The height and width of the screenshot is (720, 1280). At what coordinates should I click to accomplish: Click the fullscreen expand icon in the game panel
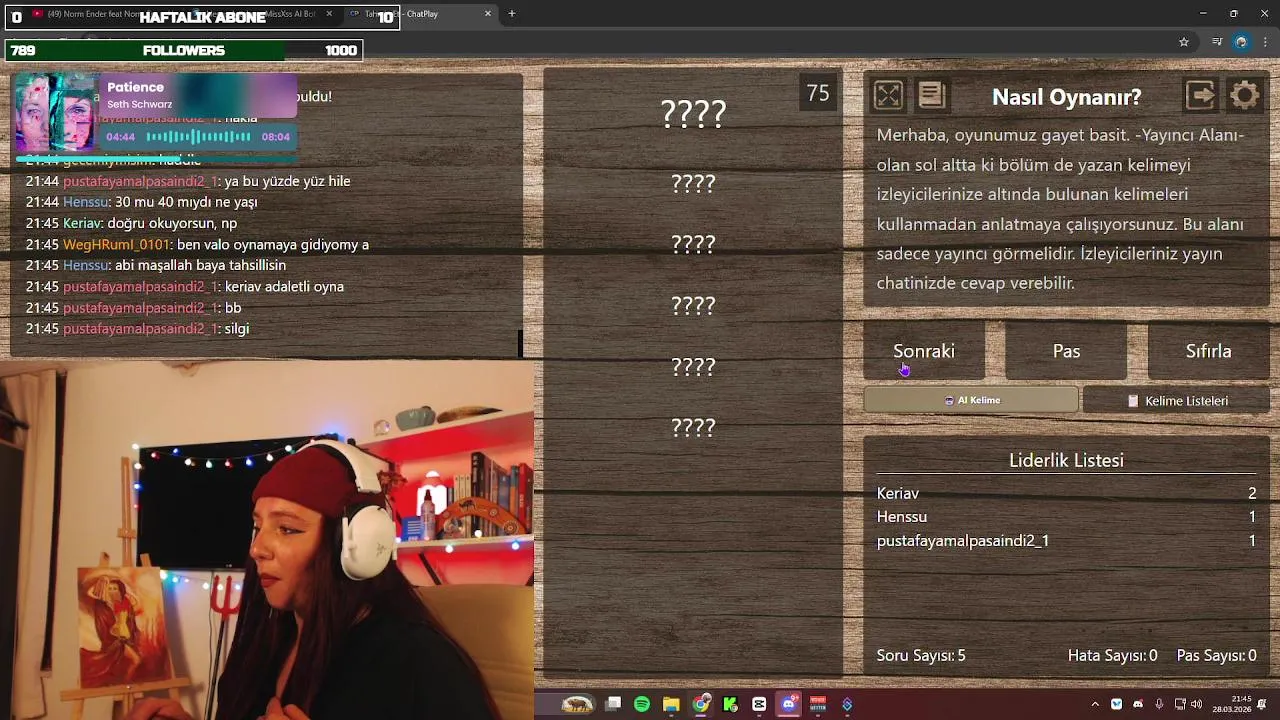click(888, 96)
